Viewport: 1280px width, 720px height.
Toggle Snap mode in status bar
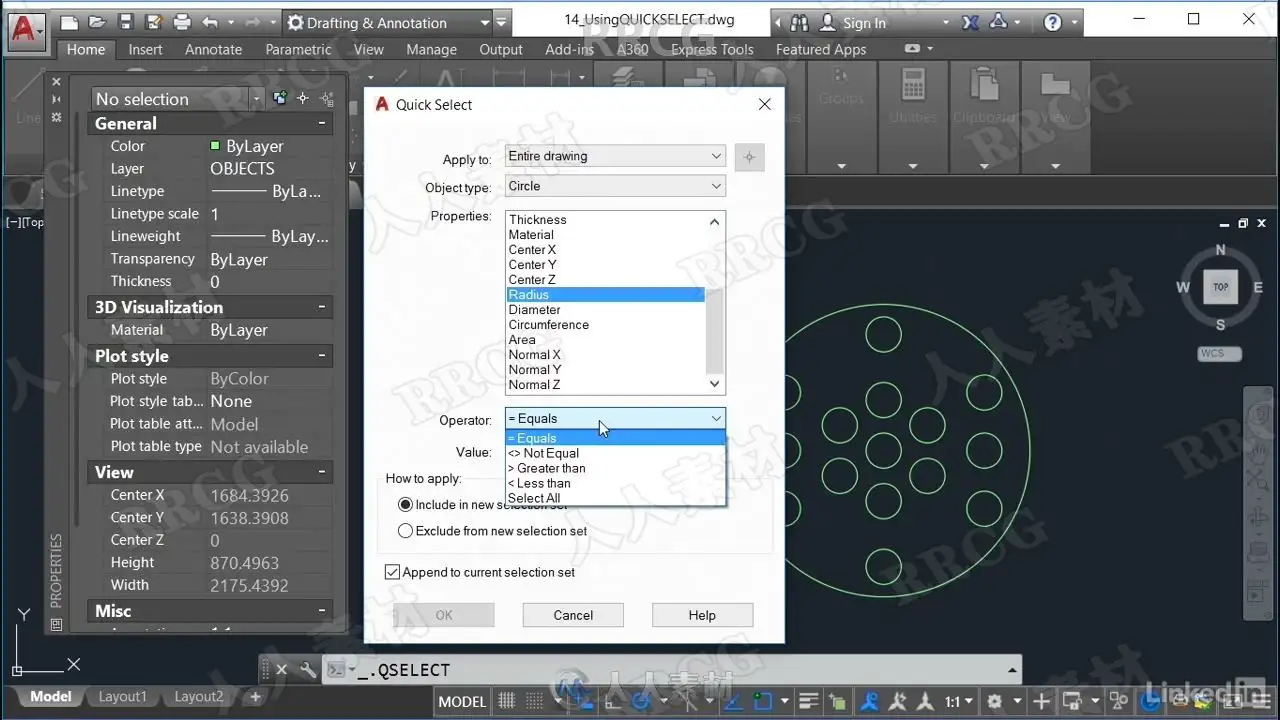pyautogui.click(x=533, y=702)
